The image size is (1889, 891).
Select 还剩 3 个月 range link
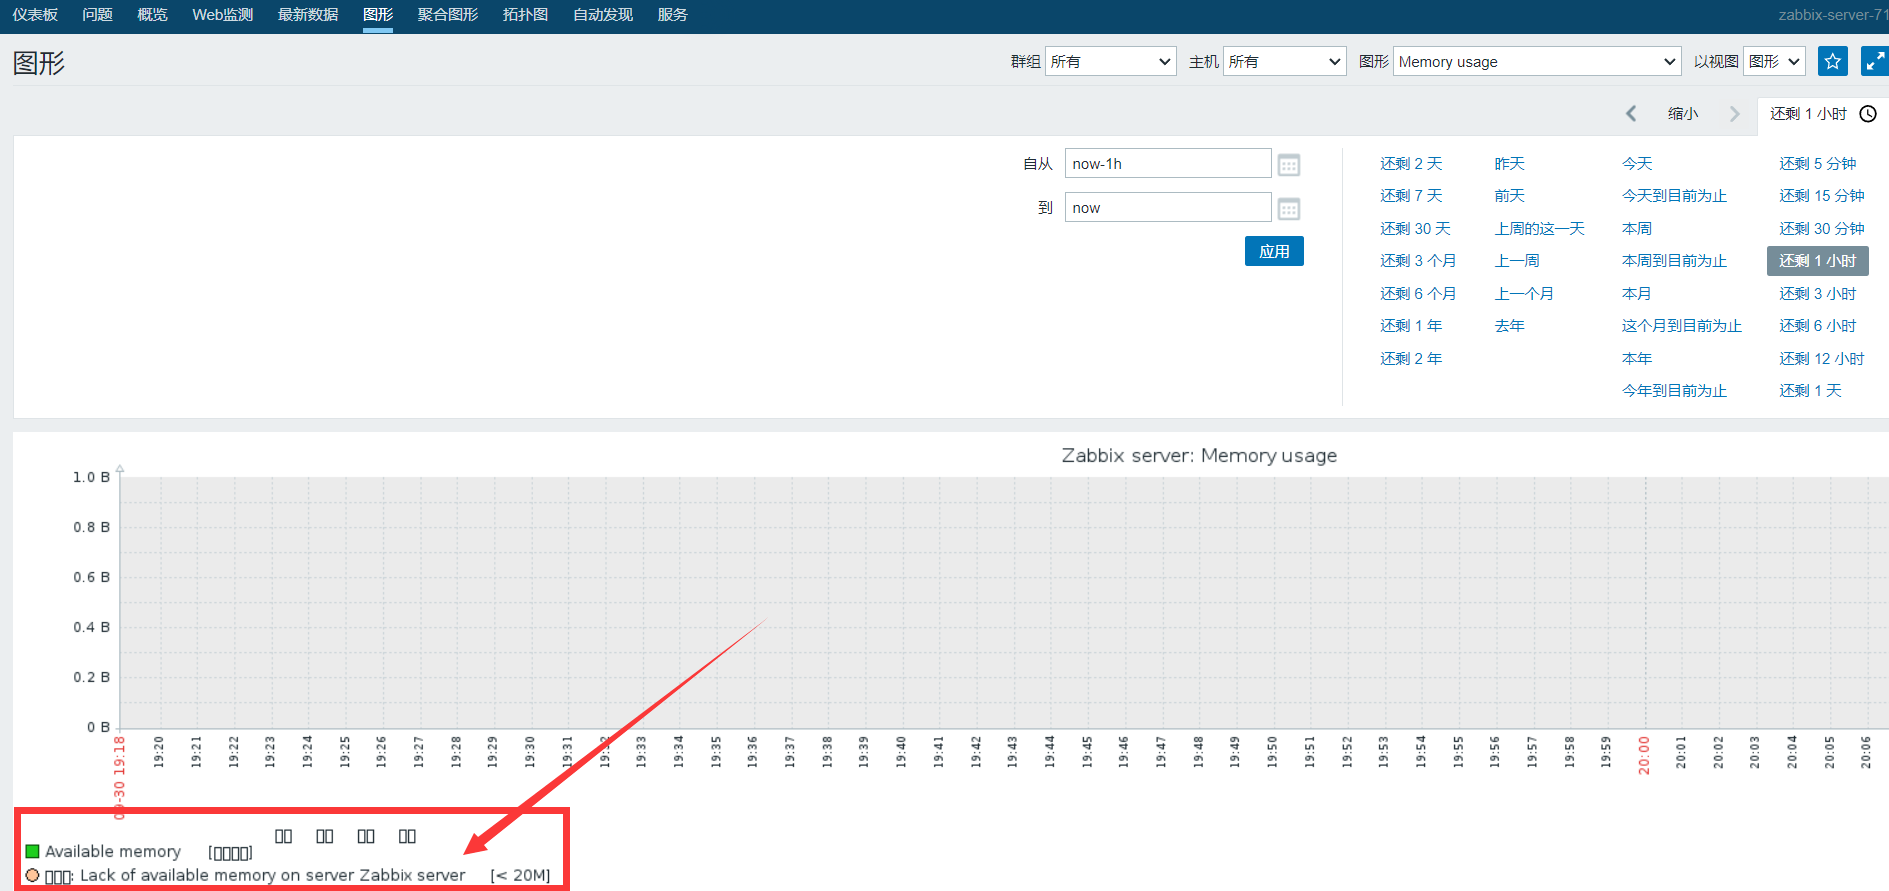(1418, 260)
